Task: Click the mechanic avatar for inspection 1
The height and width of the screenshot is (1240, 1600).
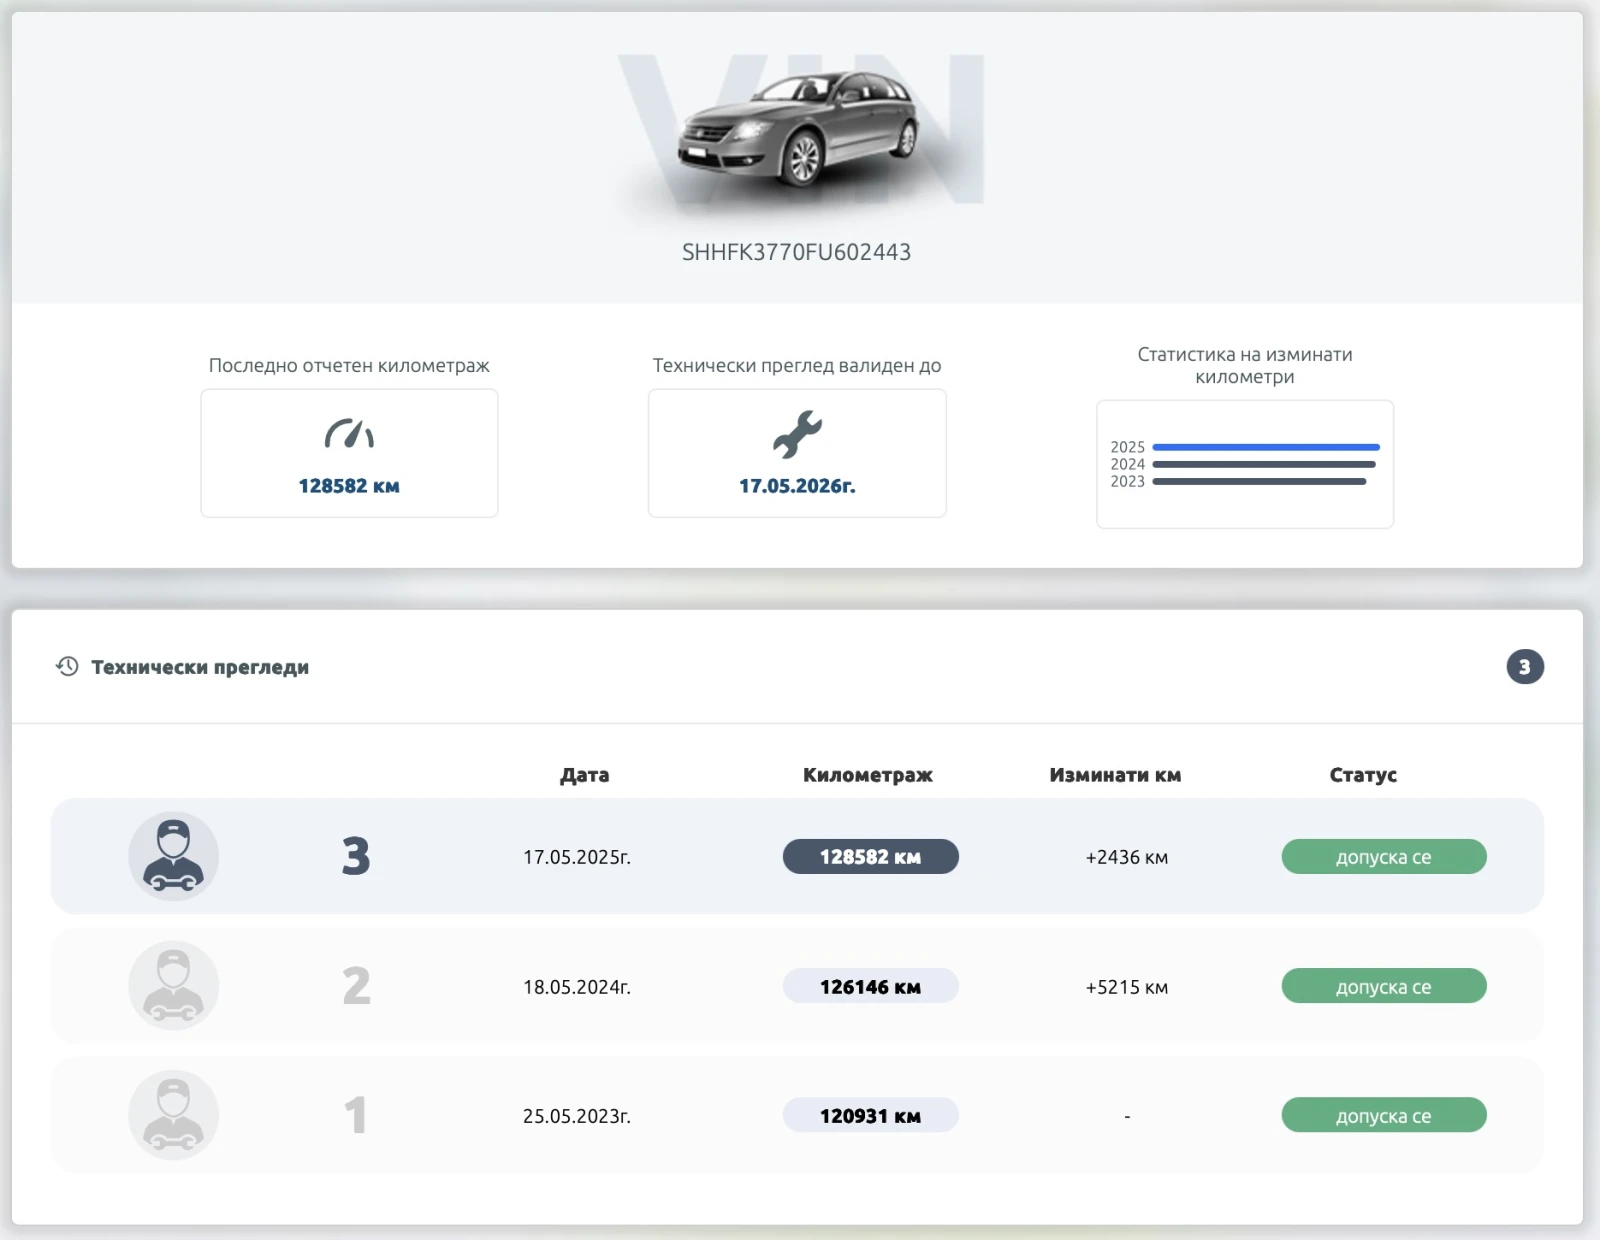Action: [173, 1115]
